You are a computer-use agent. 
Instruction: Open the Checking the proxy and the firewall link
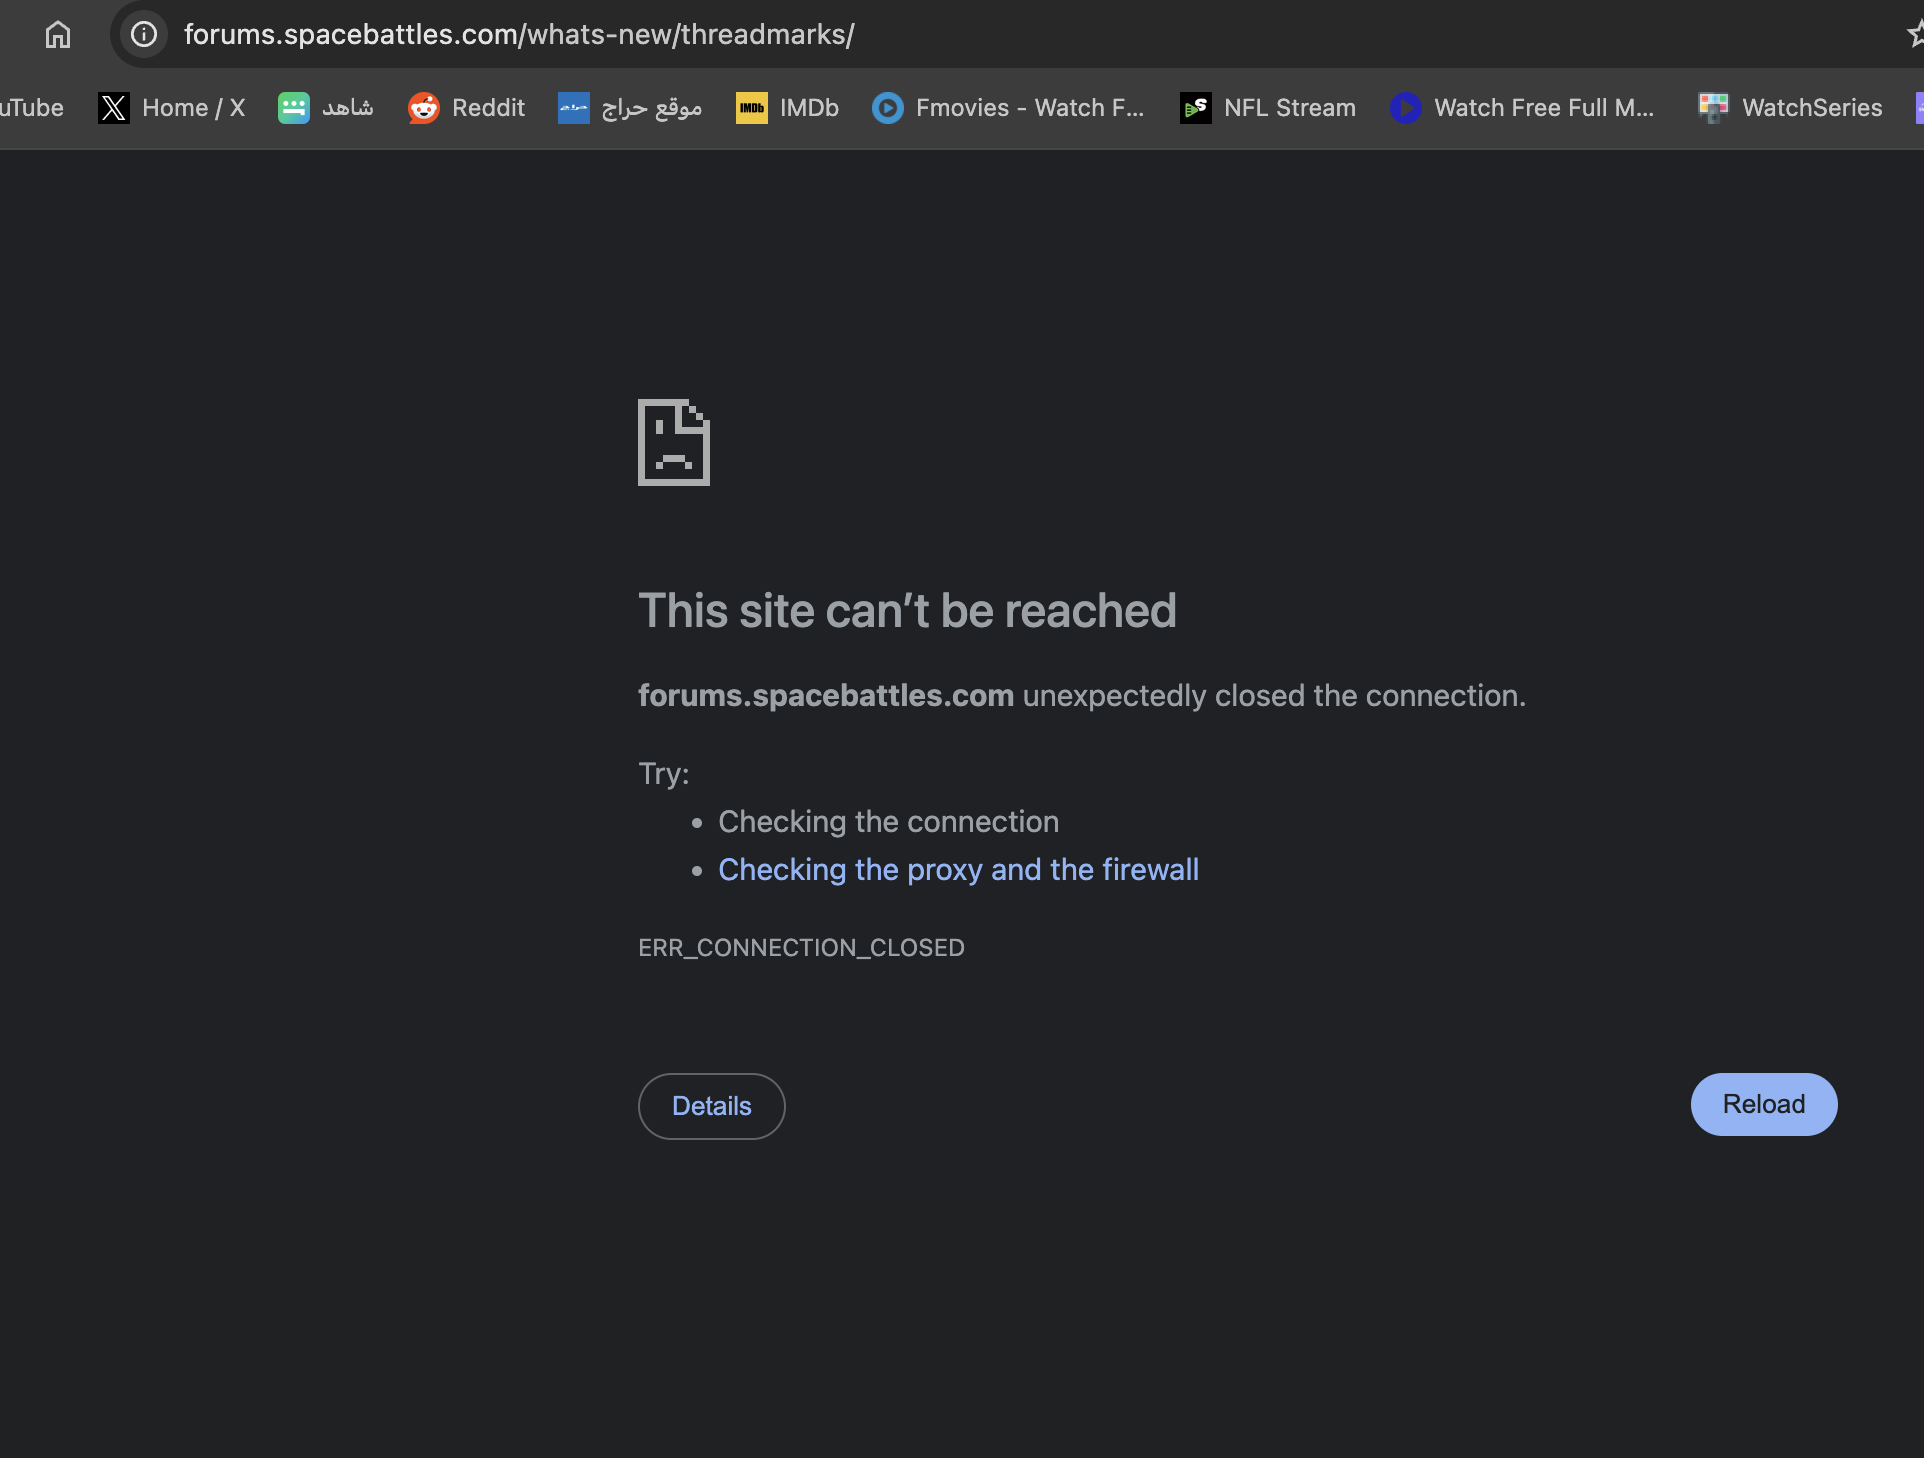pyautogui.click(x=957, y=870)
